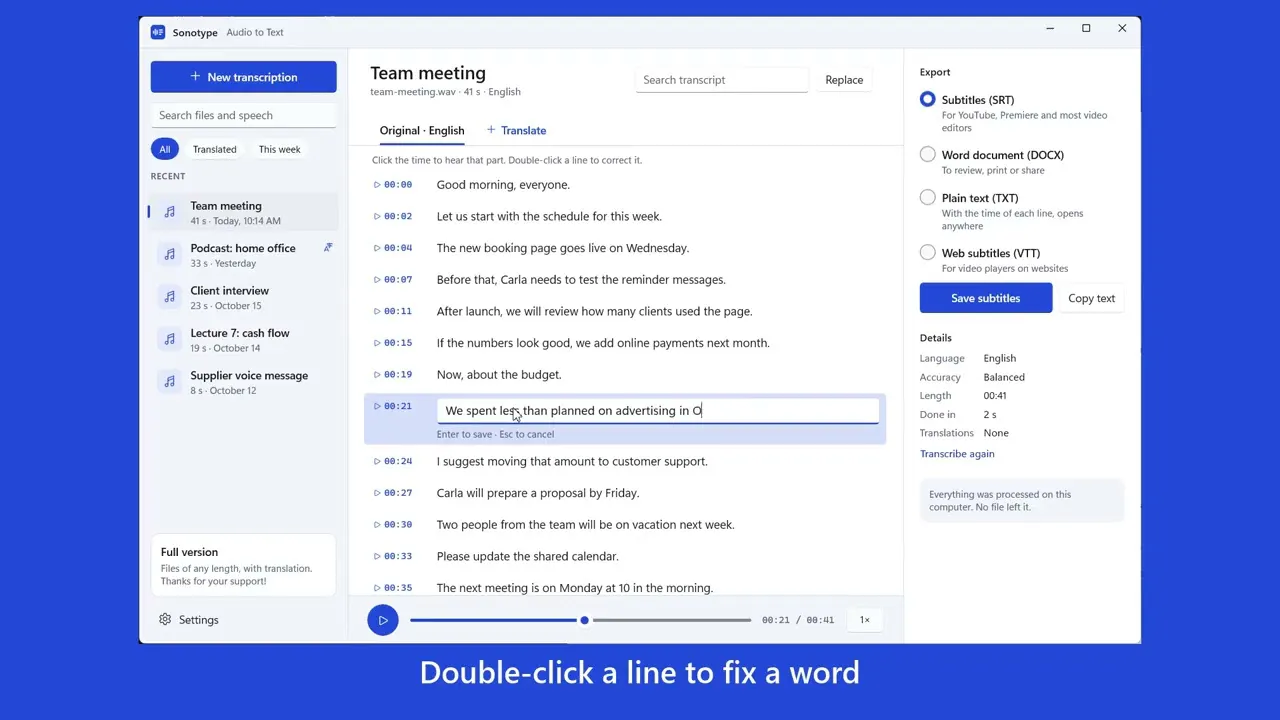Click the playback progress slider handle
This screenshot has width=1280, height=720.
[584, 620]
